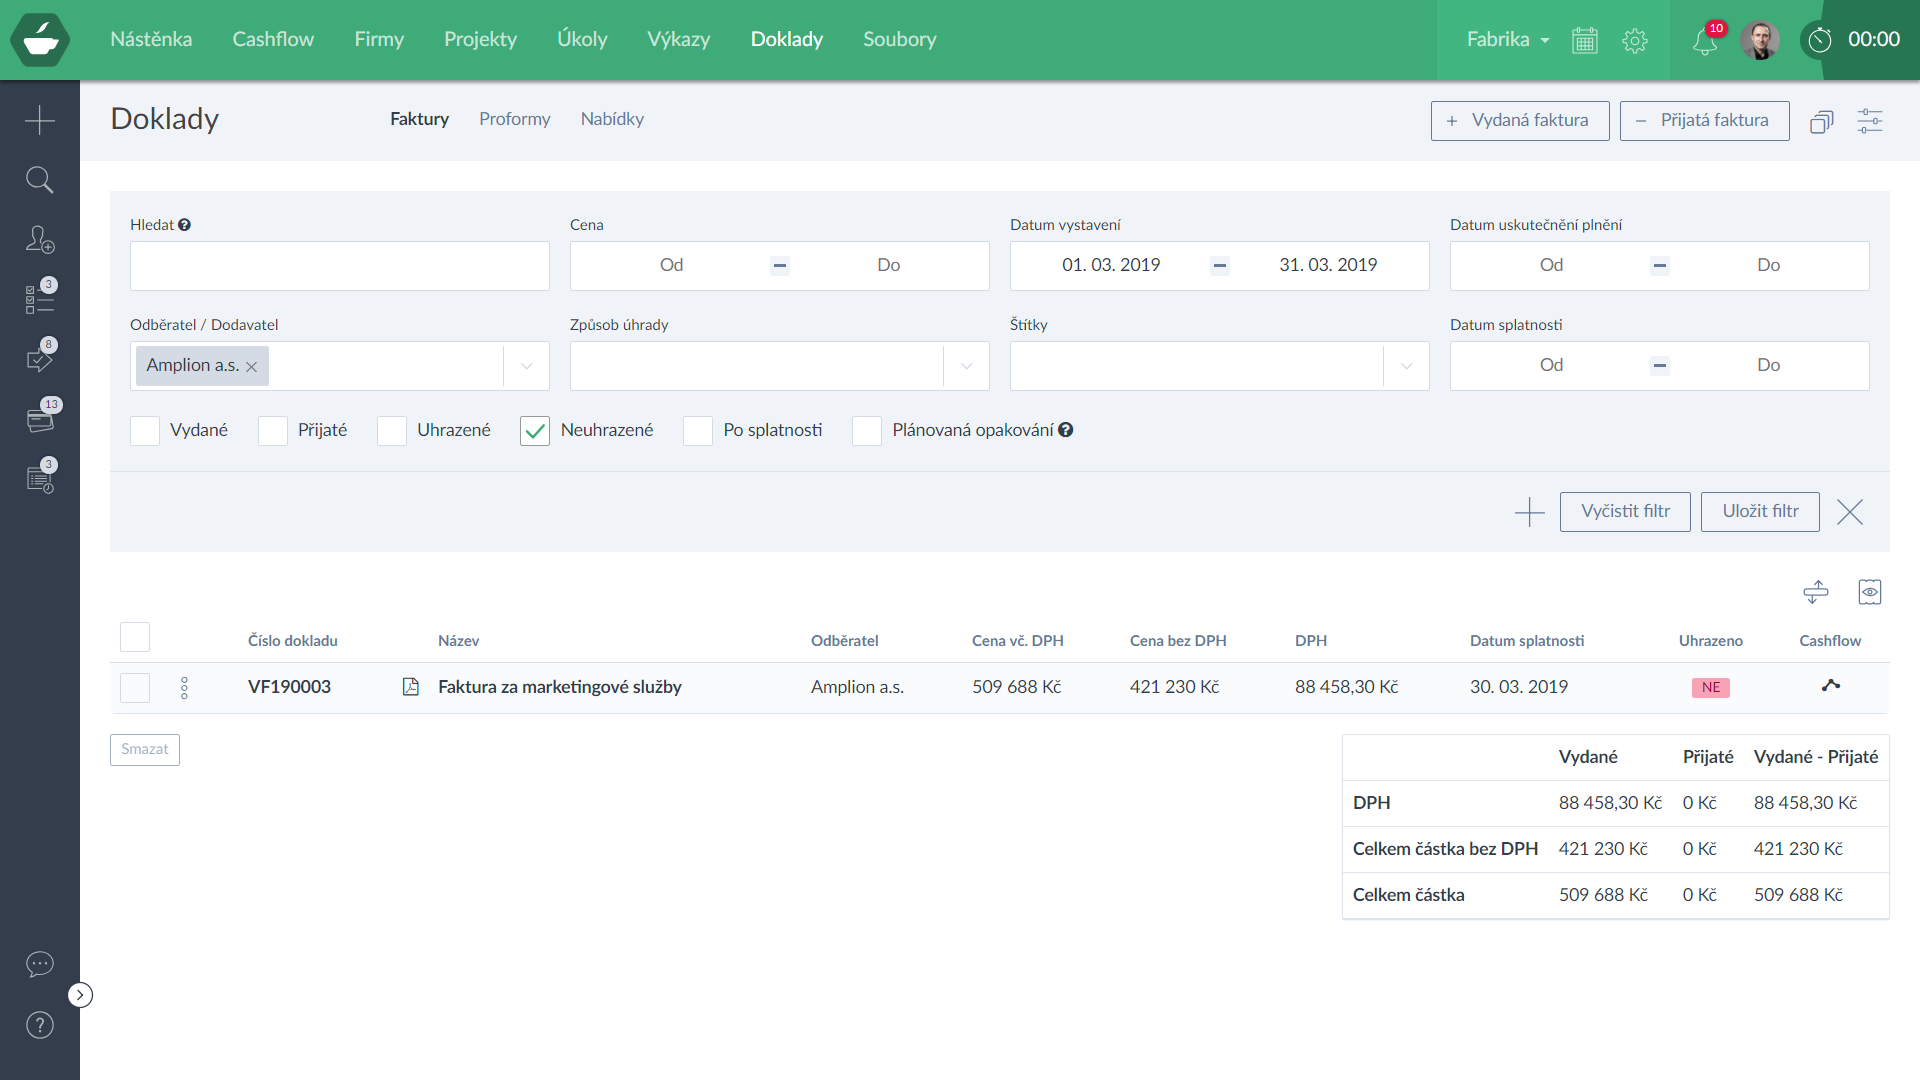
Task: Click the add user sidebar icon
Action: (39, 240)
